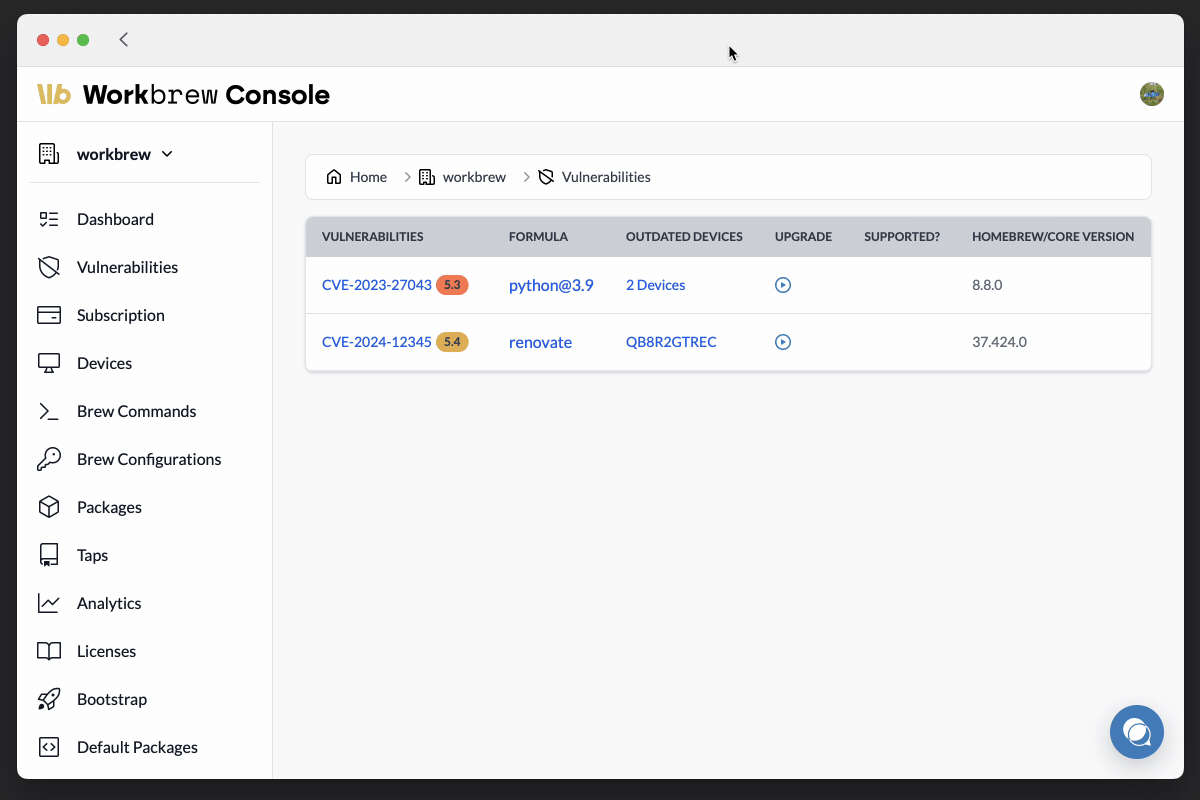The height and width of the screenshot is (800, 1200).
Task: Click the Devices monitor icon
Action: (x=48, y=363)
